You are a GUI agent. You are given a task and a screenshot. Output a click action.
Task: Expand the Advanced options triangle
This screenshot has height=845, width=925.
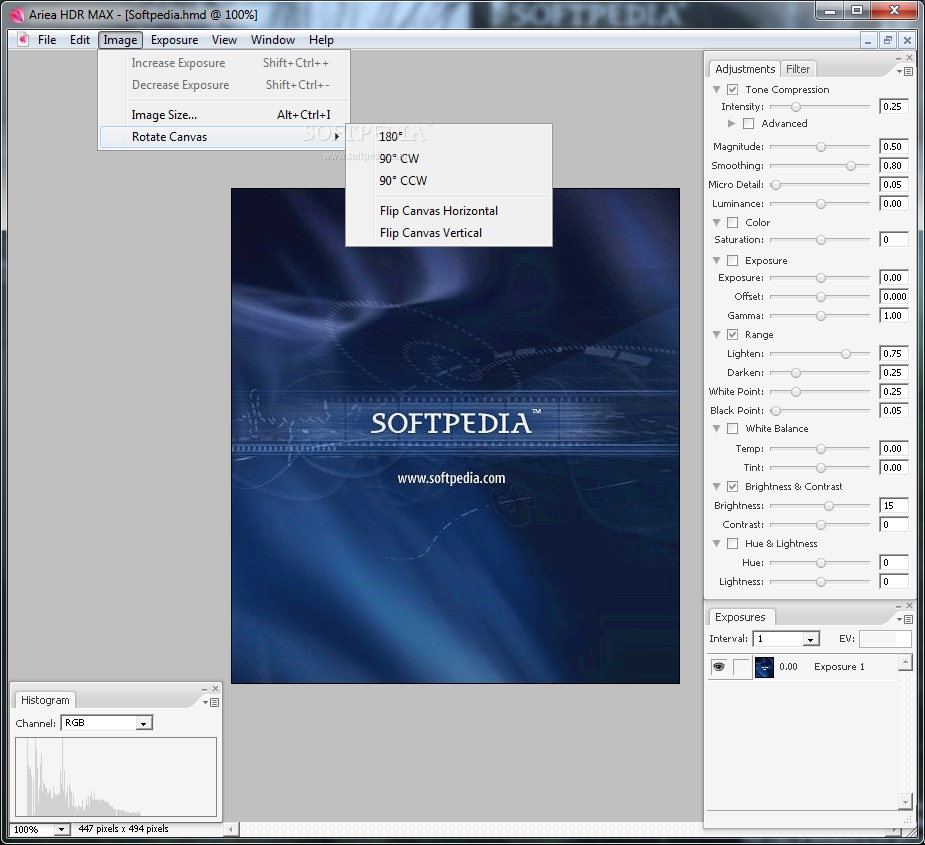coord(732,123)
